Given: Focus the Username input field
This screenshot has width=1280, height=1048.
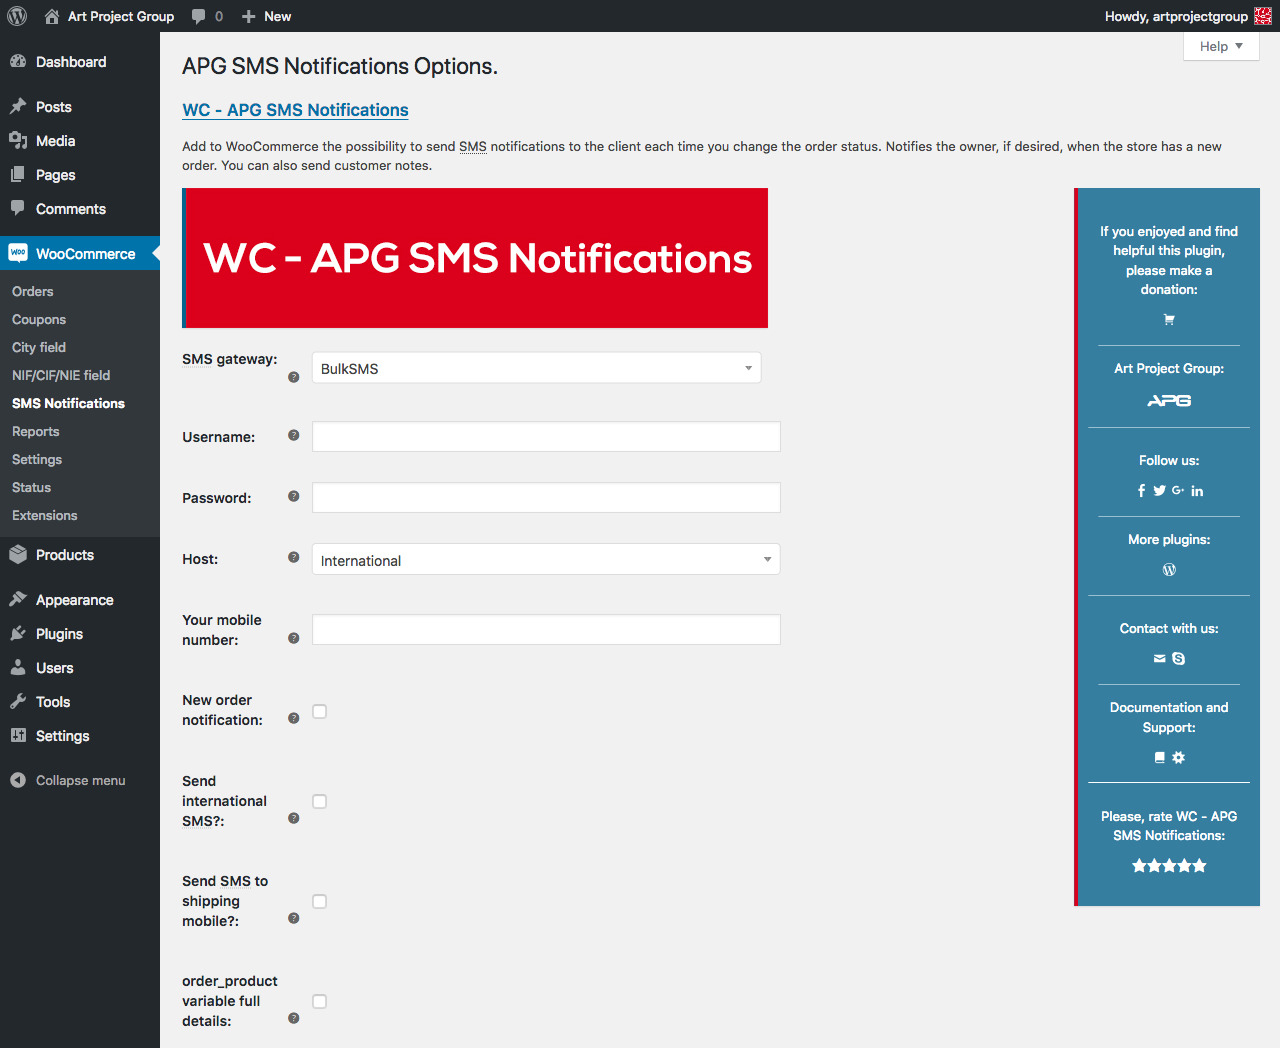Looking at the screenshot, I should click(546, 437).
